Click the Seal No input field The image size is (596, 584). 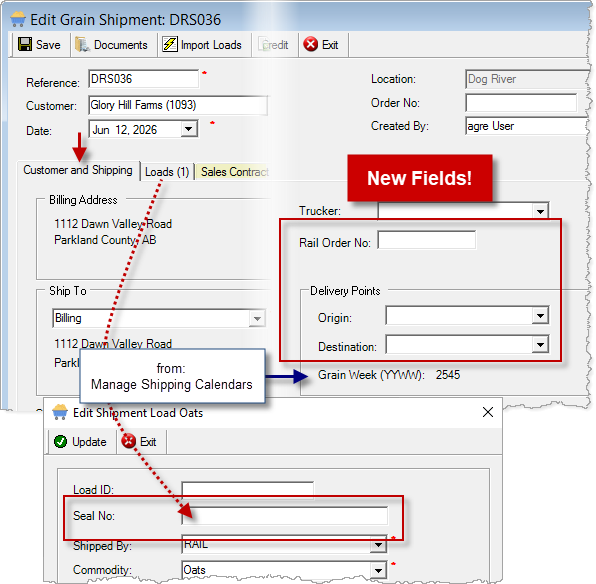click(x=285, y=516)
